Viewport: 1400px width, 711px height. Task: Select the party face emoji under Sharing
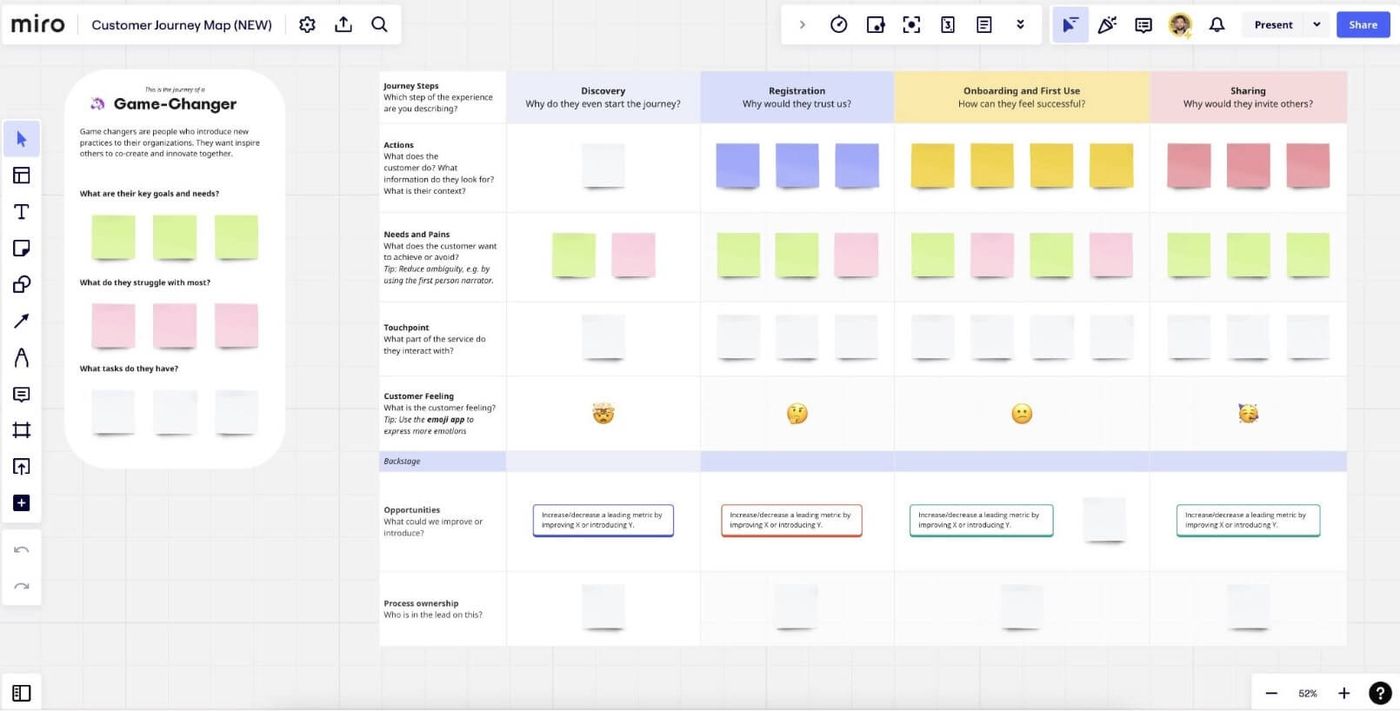coord(1248,414)
